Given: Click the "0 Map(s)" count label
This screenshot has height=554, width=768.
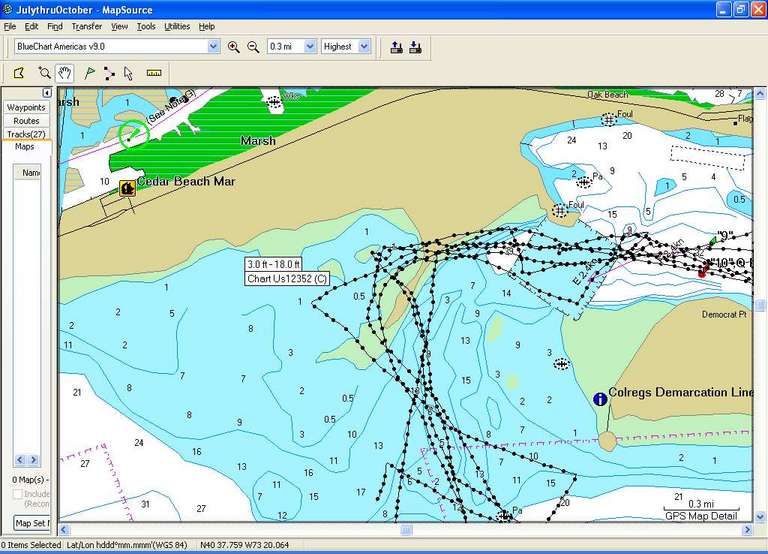Looking at the screenshot, I should click(30, 480).
